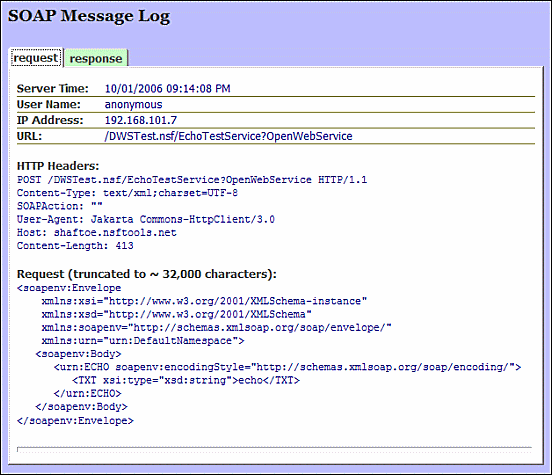Click the closing /urn:ECHO tag
This screenshot has width=552, height=475.
[87, 394]
